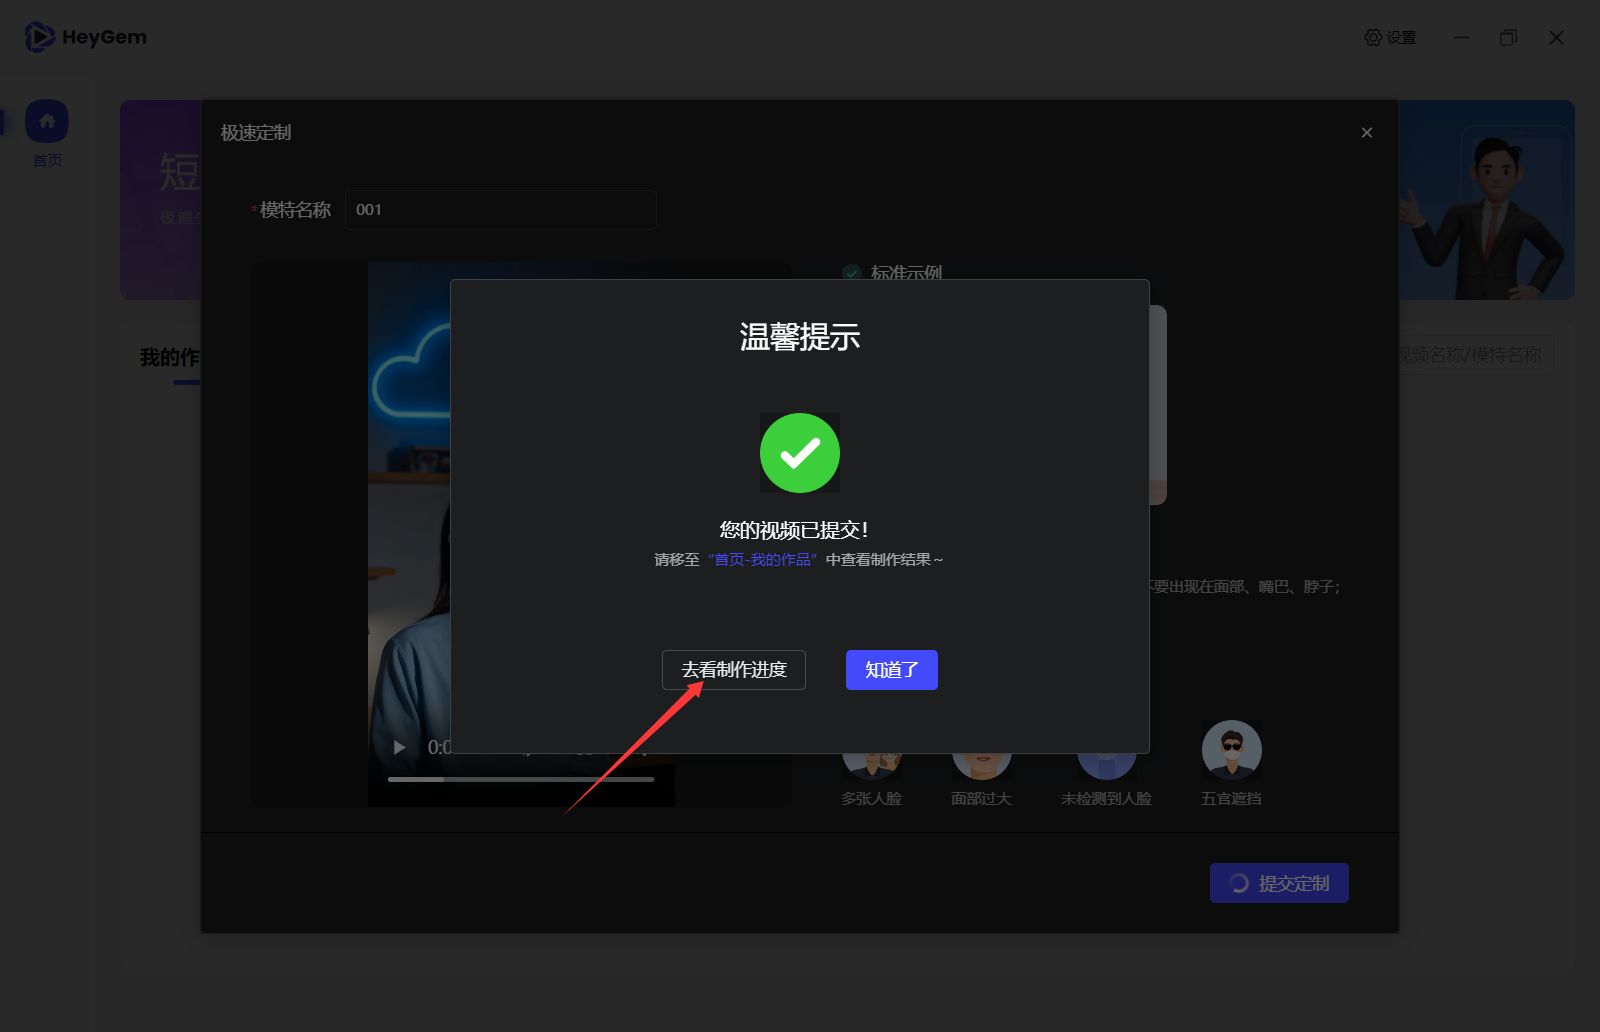This screenshot has width=1600, height=1032.
Task: Click the 去看制作进度 button
Action: (x=733, y=670)
